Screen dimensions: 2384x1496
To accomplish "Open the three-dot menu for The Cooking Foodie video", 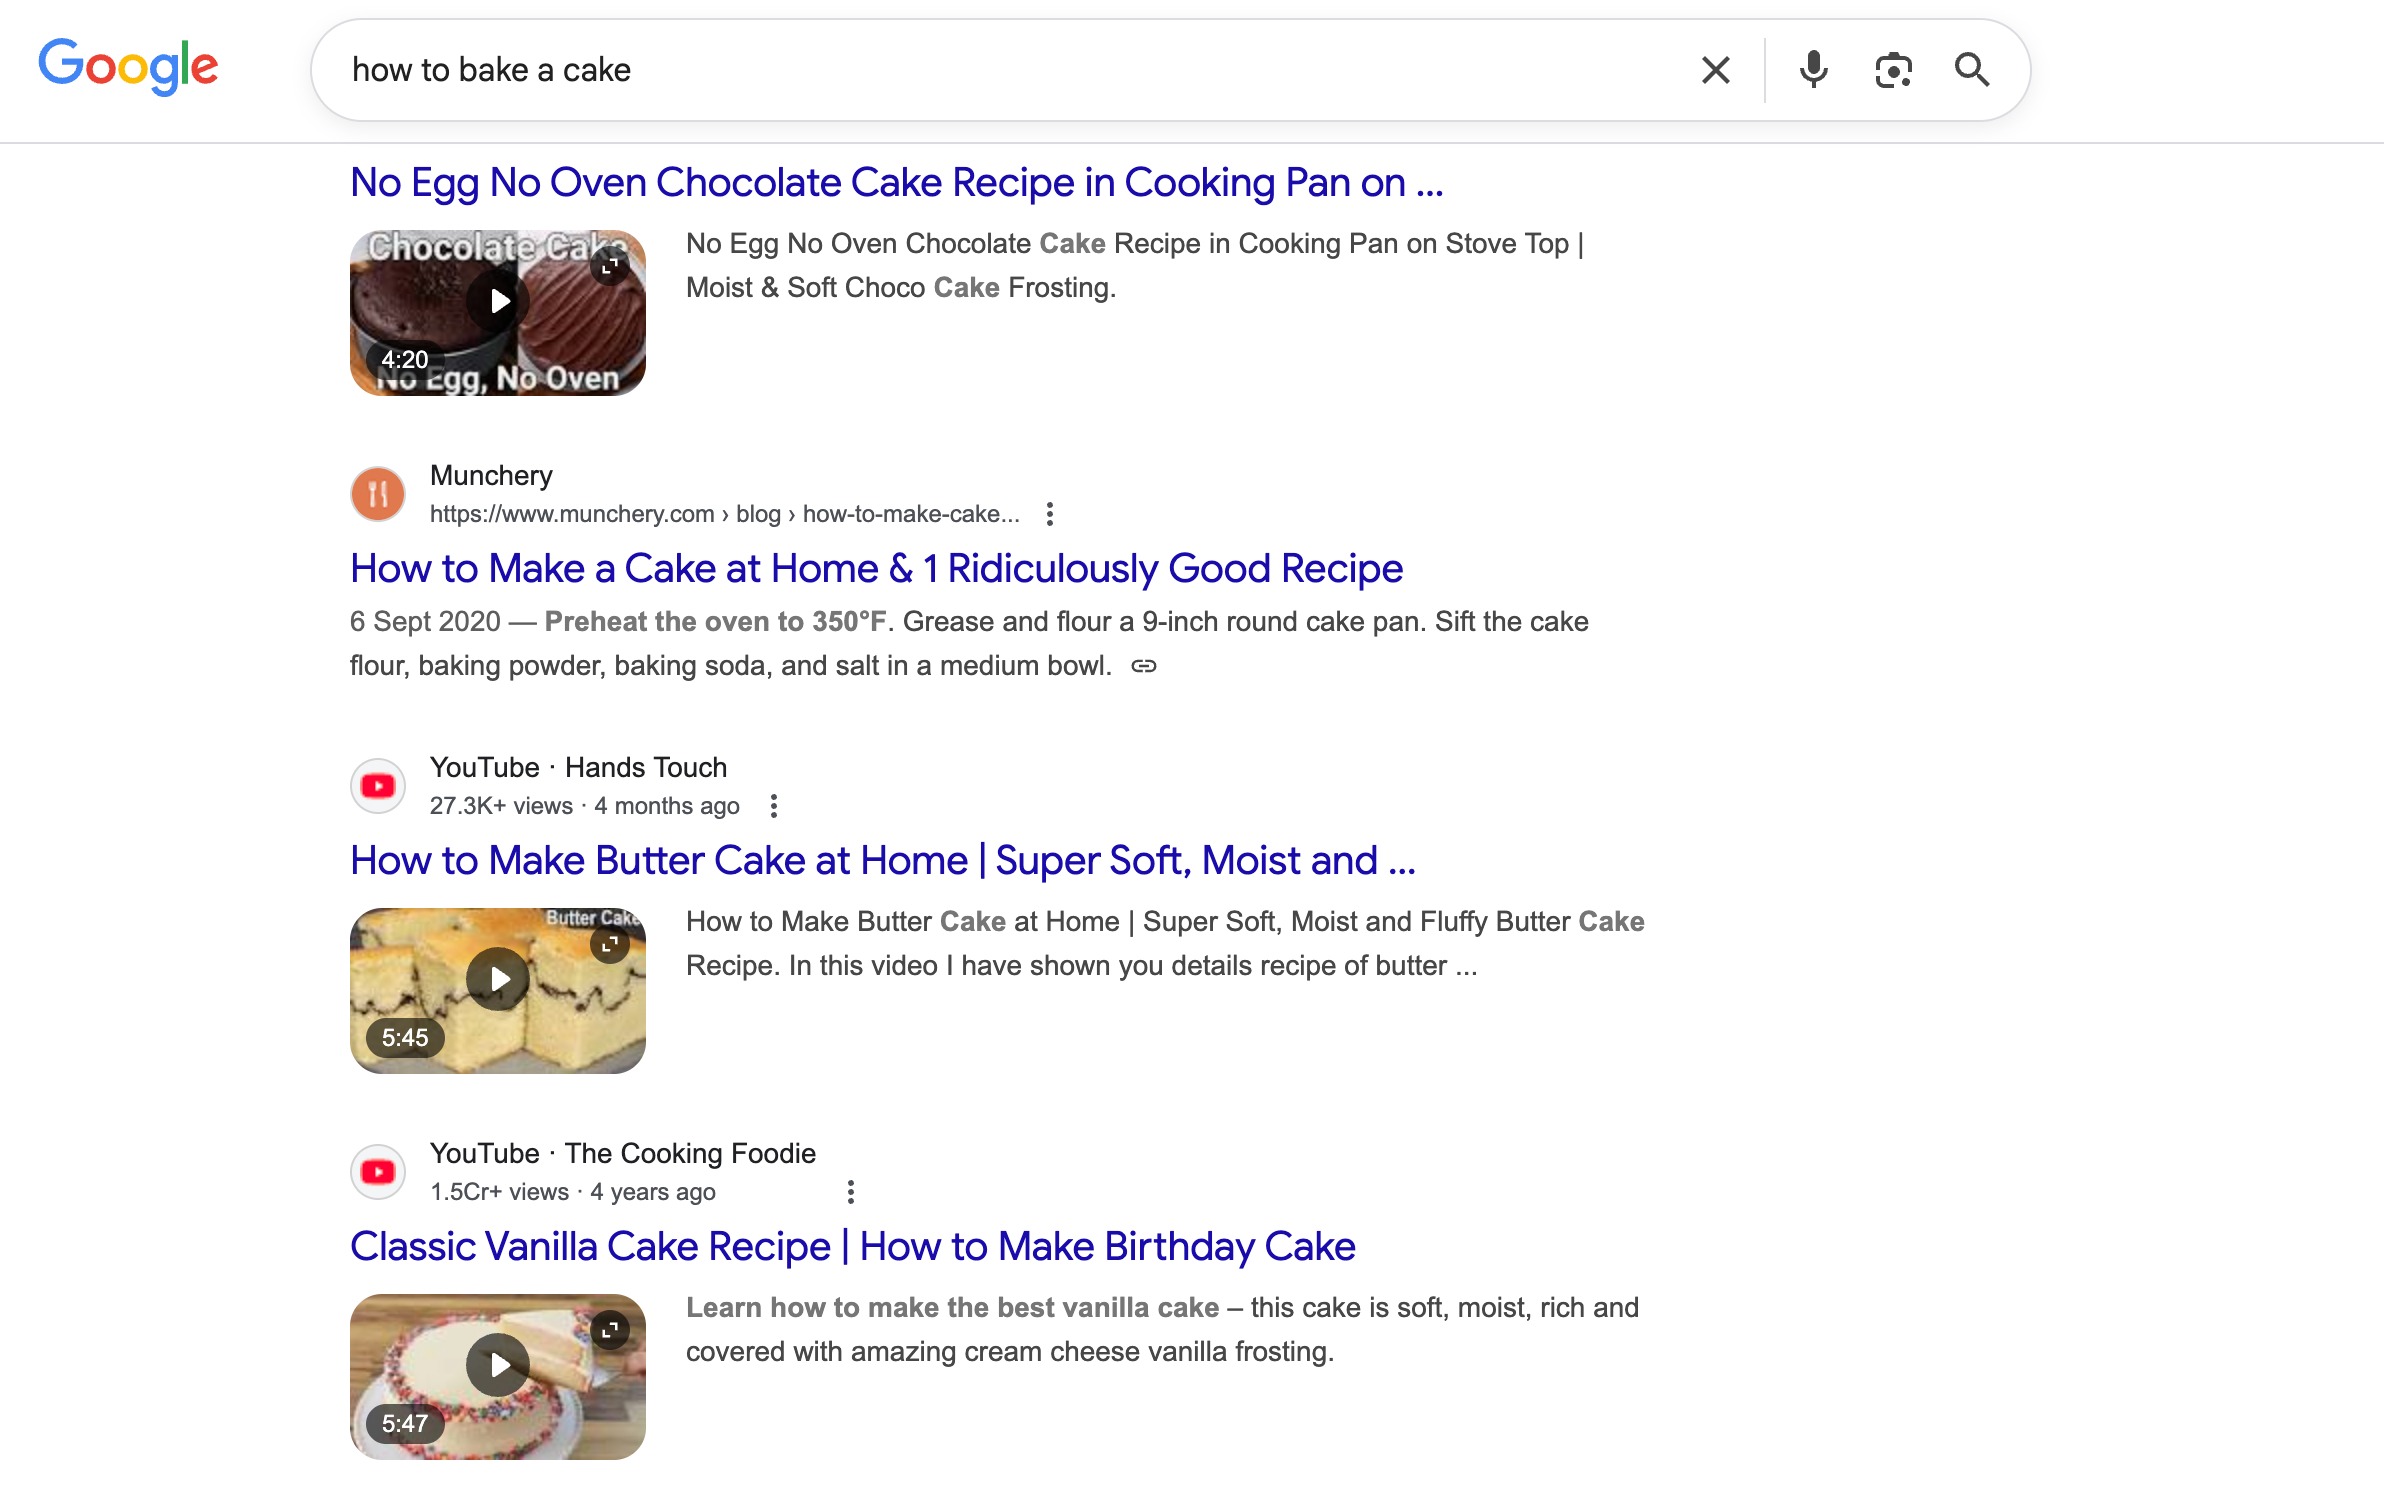I will click(x=851, y=1190).
